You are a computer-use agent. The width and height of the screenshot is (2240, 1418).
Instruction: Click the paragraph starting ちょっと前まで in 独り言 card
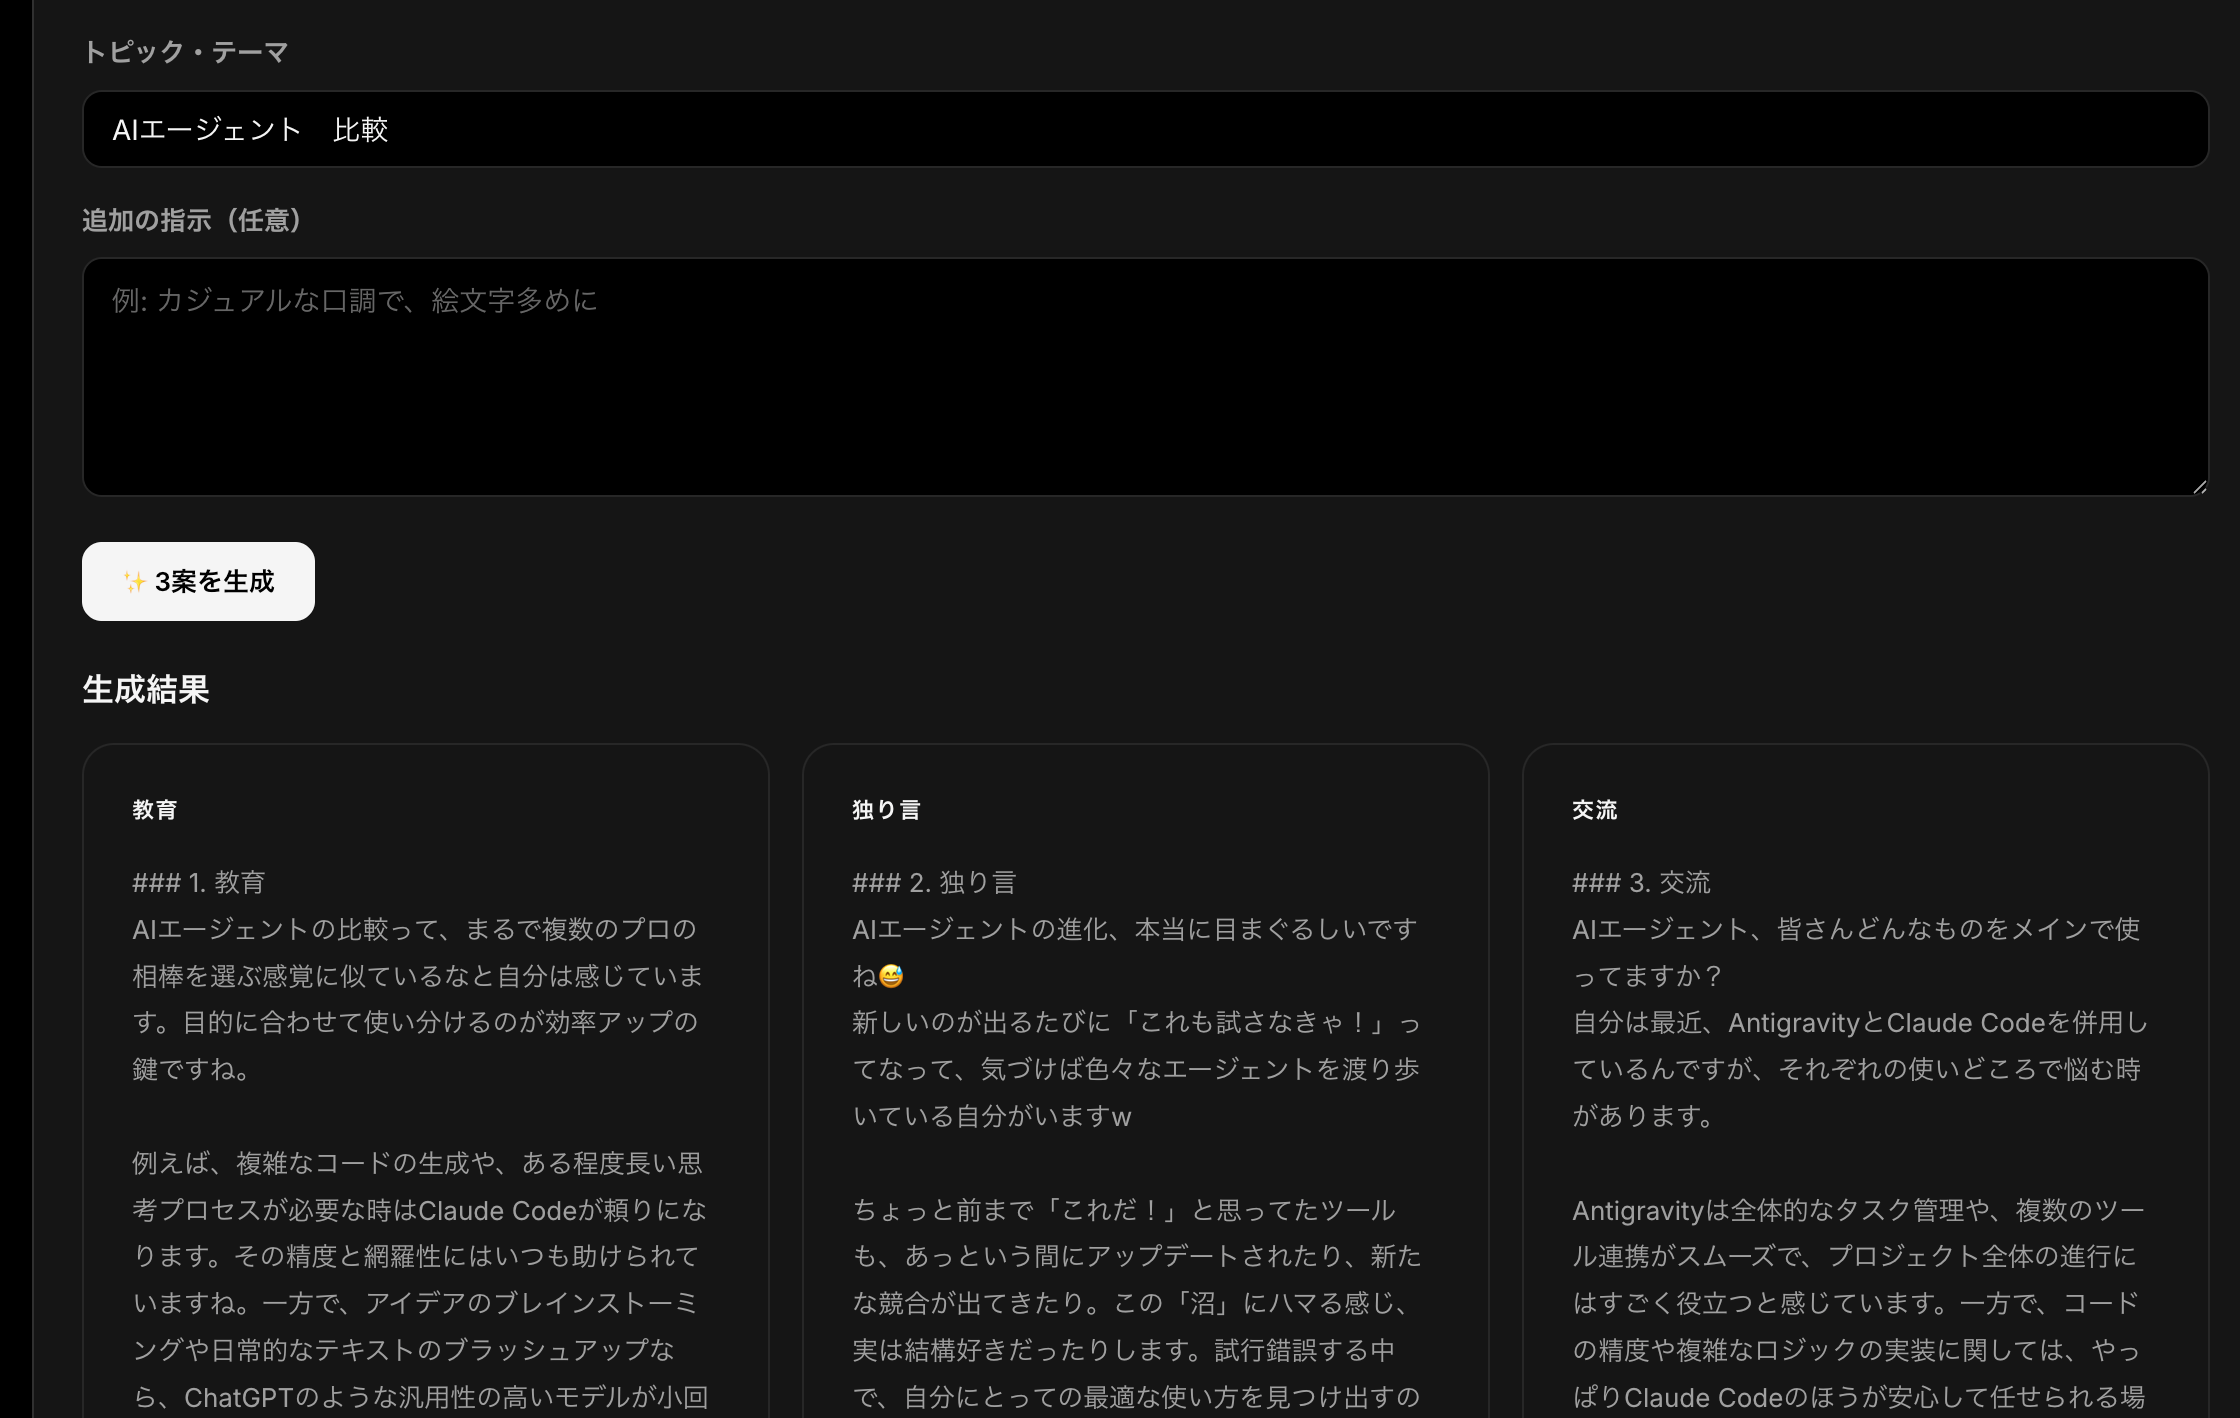click(x=1135, y=1303)
